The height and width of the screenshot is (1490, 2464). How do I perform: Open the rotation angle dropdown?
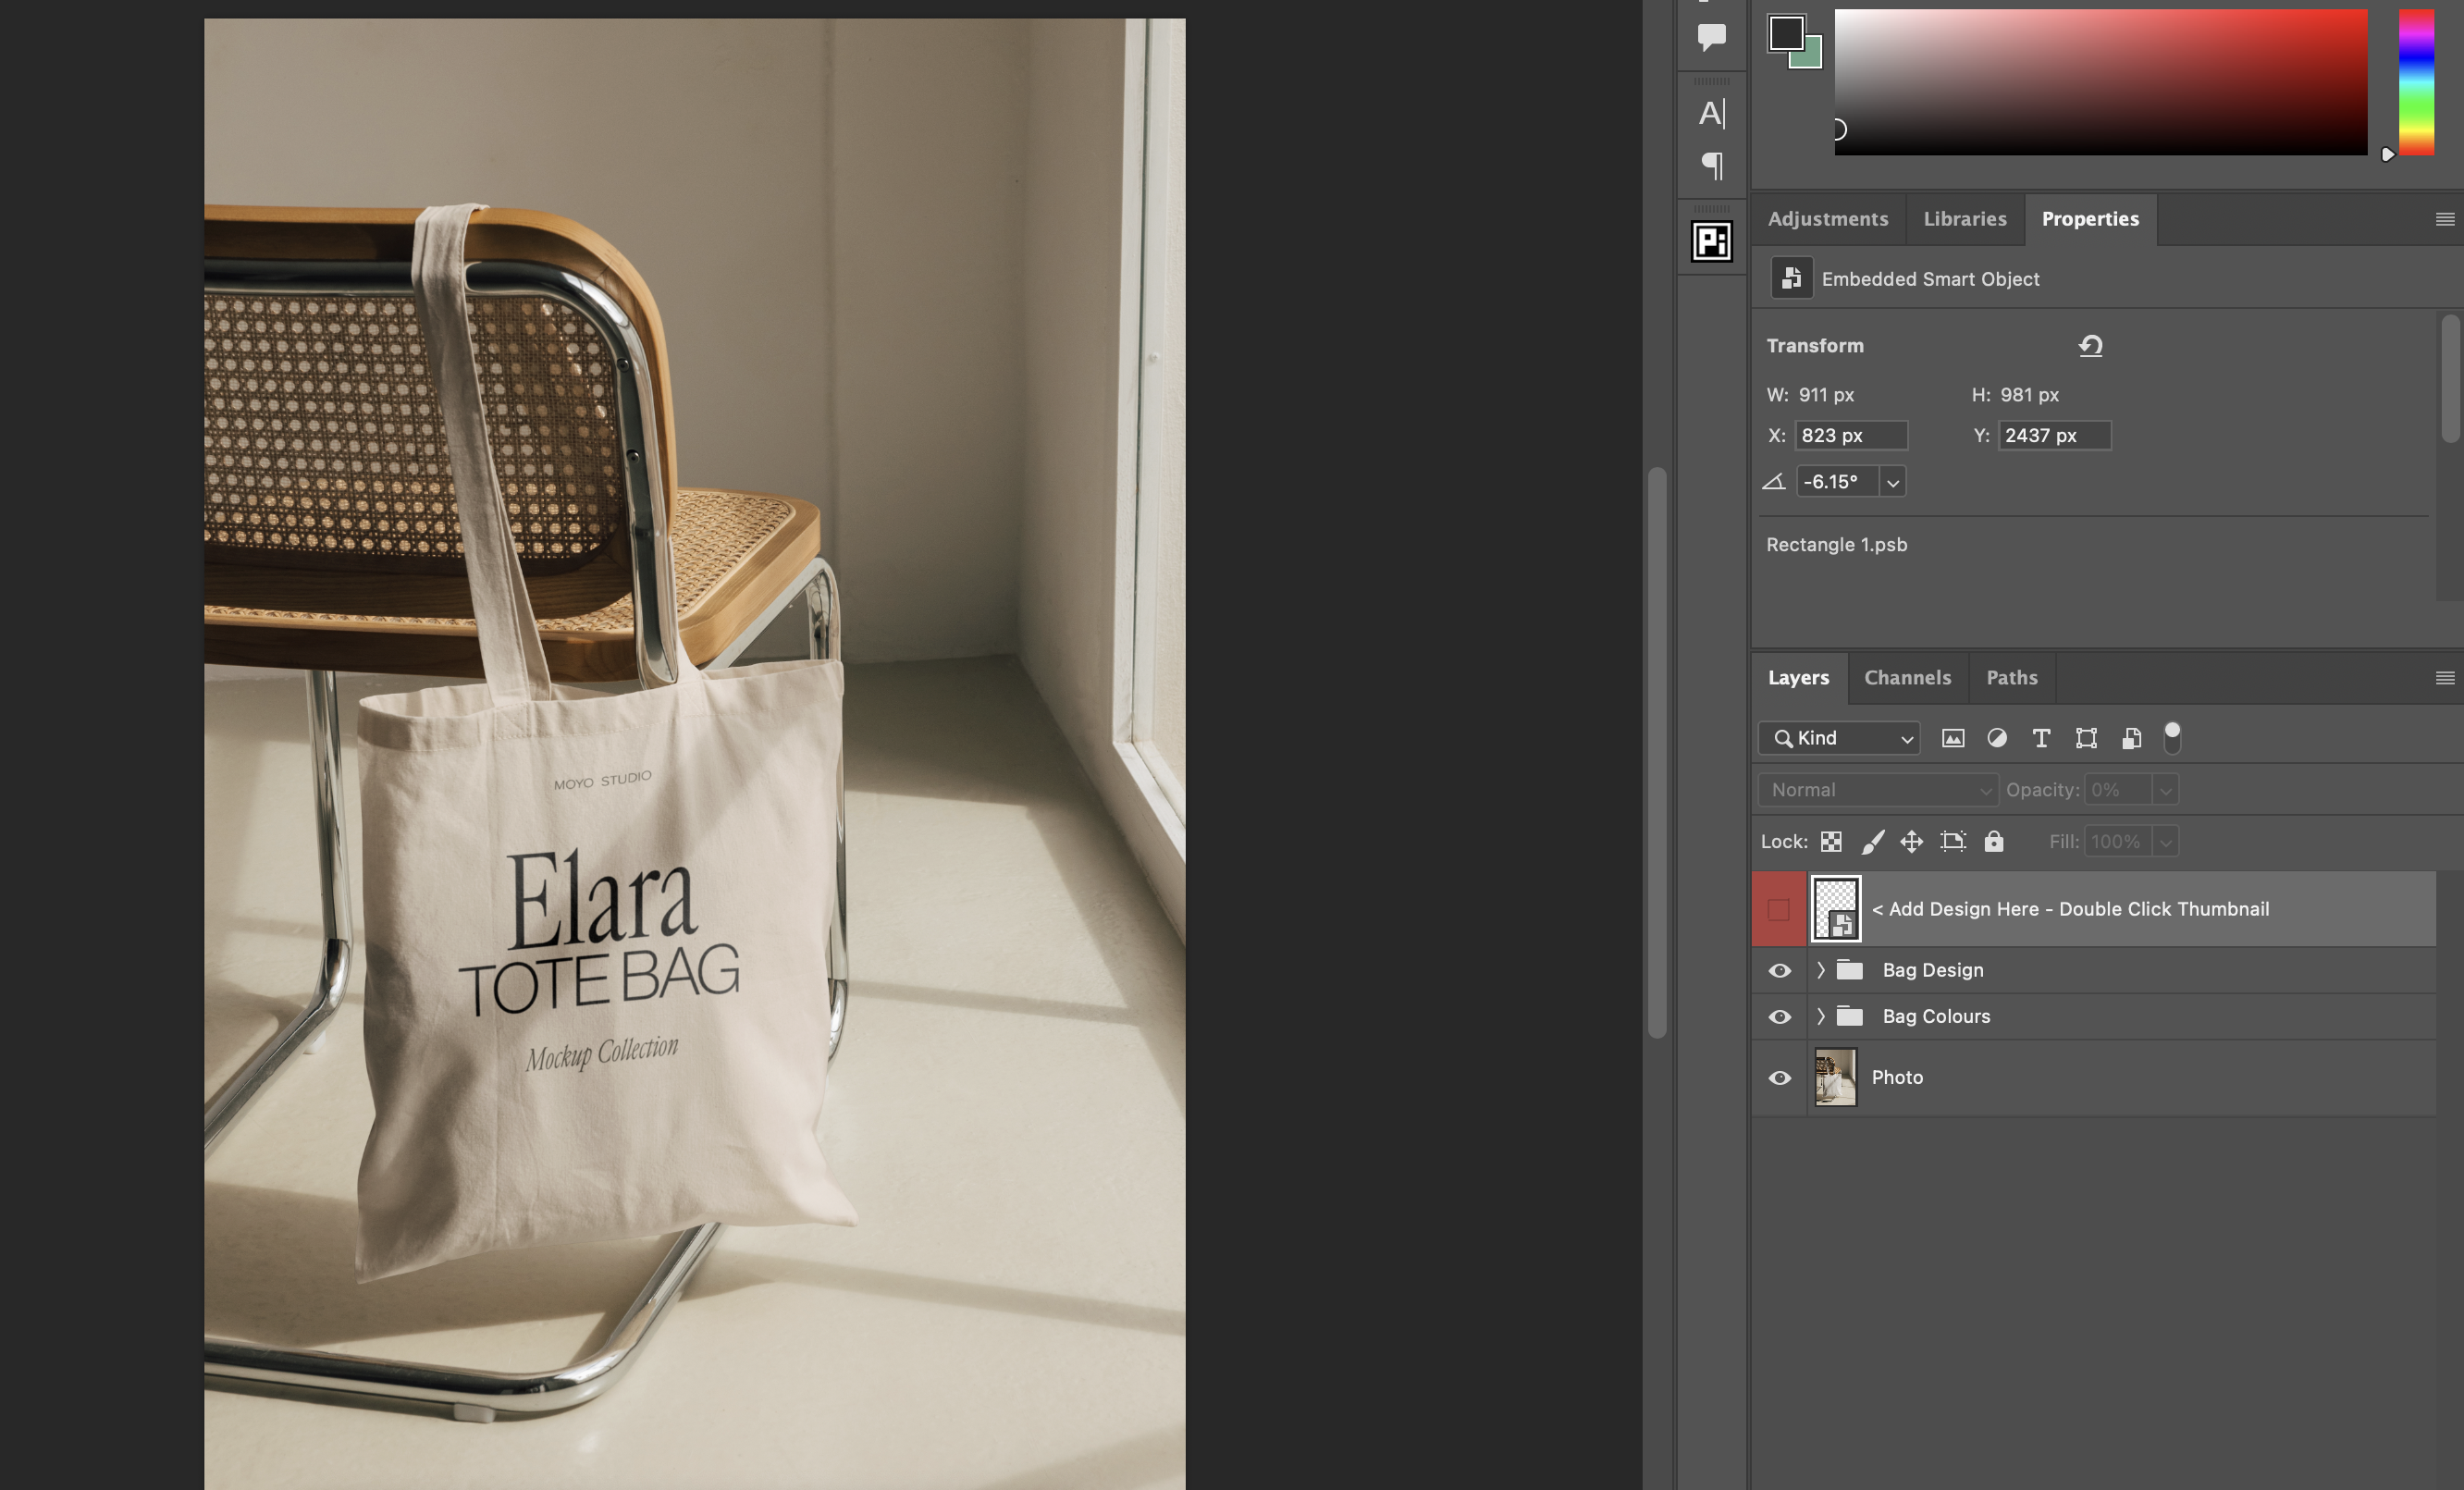[x=1892, y=482]
